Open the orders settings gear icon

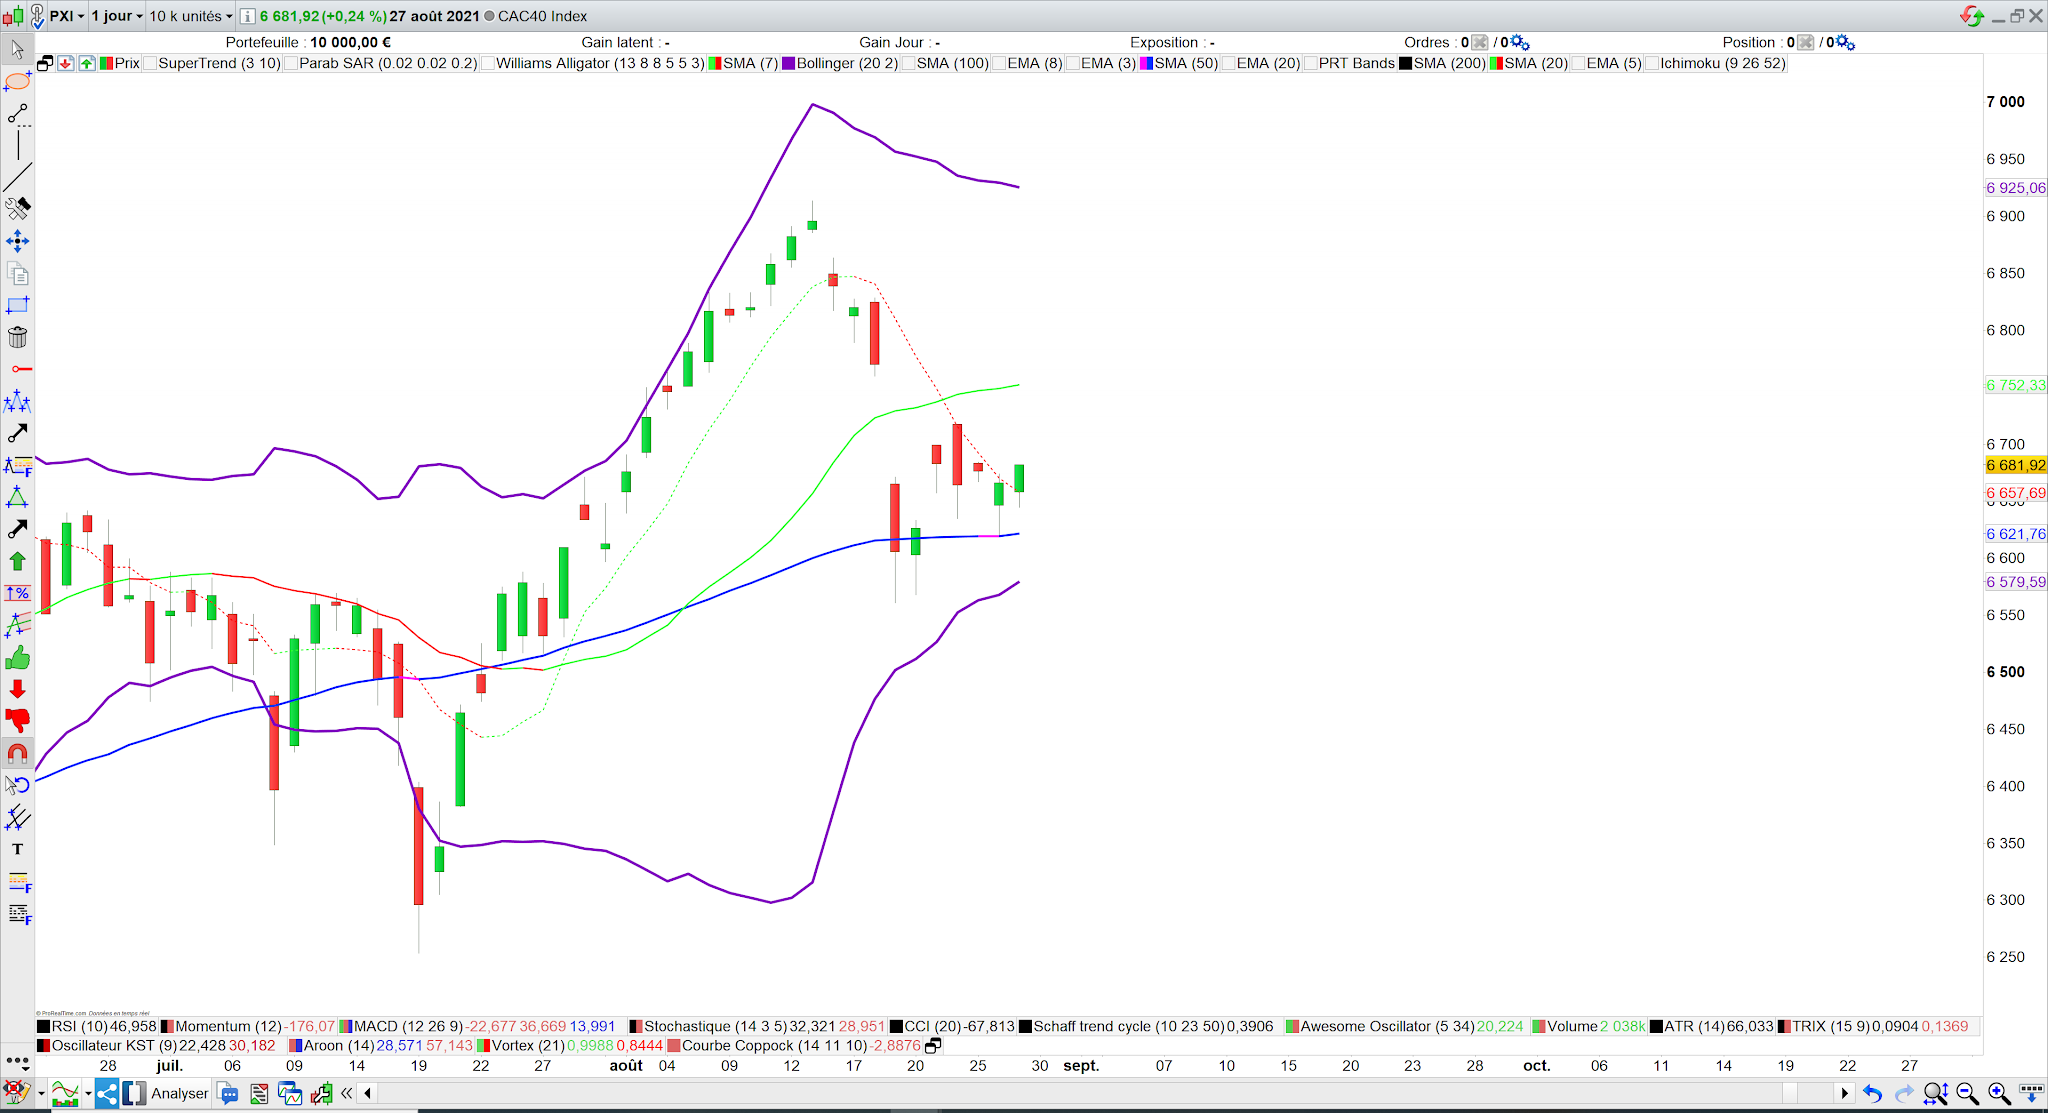click(1520, 42)
